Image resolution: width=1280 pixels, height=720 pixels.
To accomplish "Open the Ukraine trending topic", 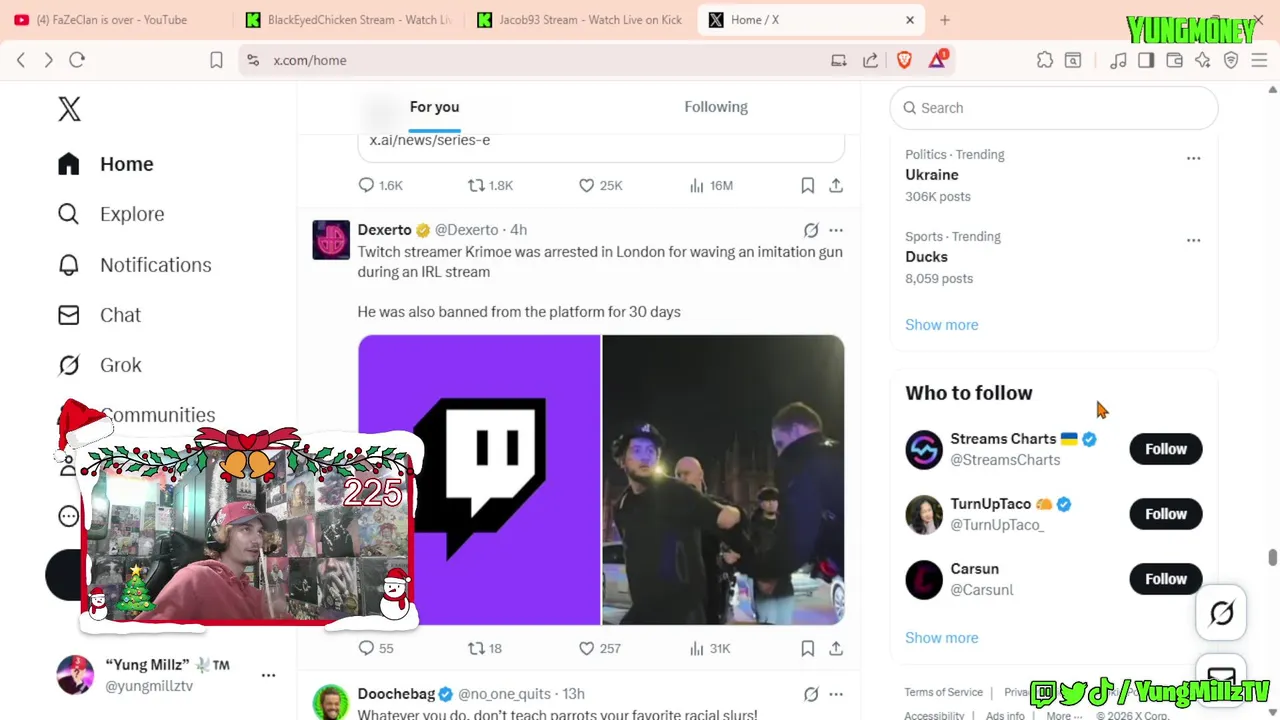I will [932, 175].
